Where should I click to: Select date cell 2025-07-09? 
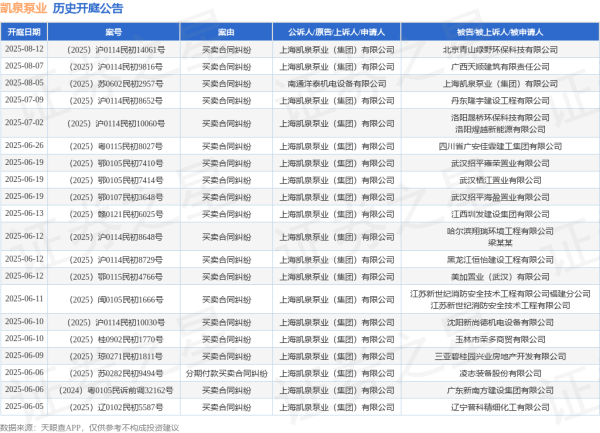(x=24, y=100)
